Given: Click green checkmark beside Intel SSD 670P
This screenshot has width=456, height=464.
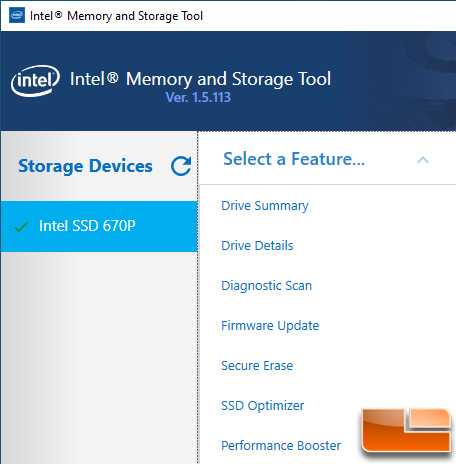Looking at the screenshot, I should (21, 226).
